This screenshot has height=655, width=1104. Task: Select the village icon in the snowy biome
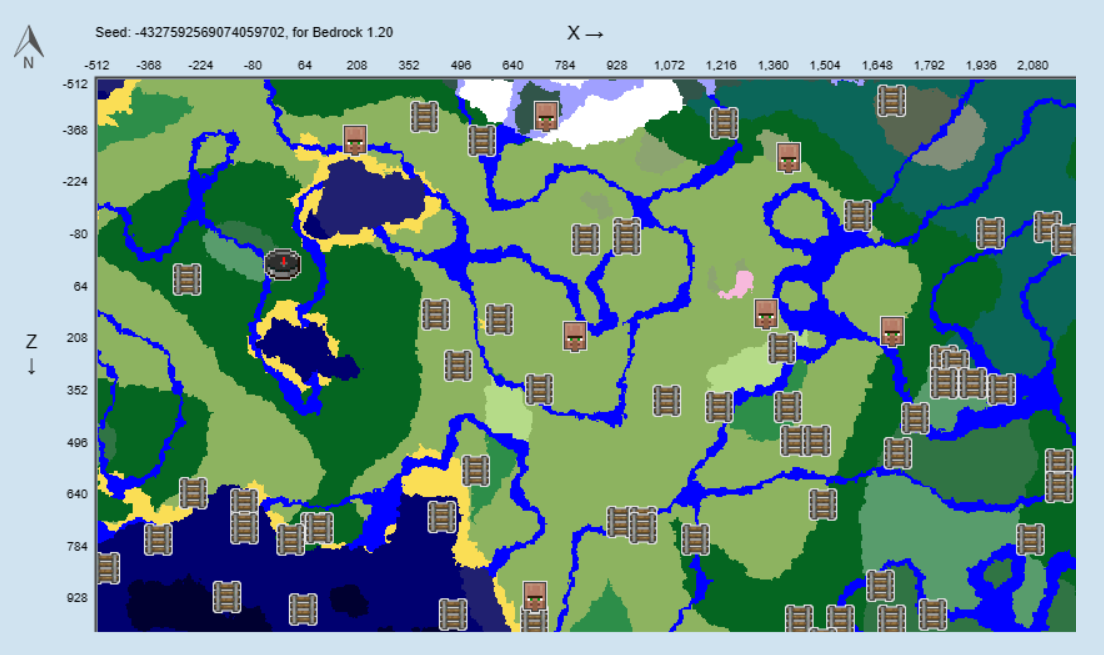548,115
